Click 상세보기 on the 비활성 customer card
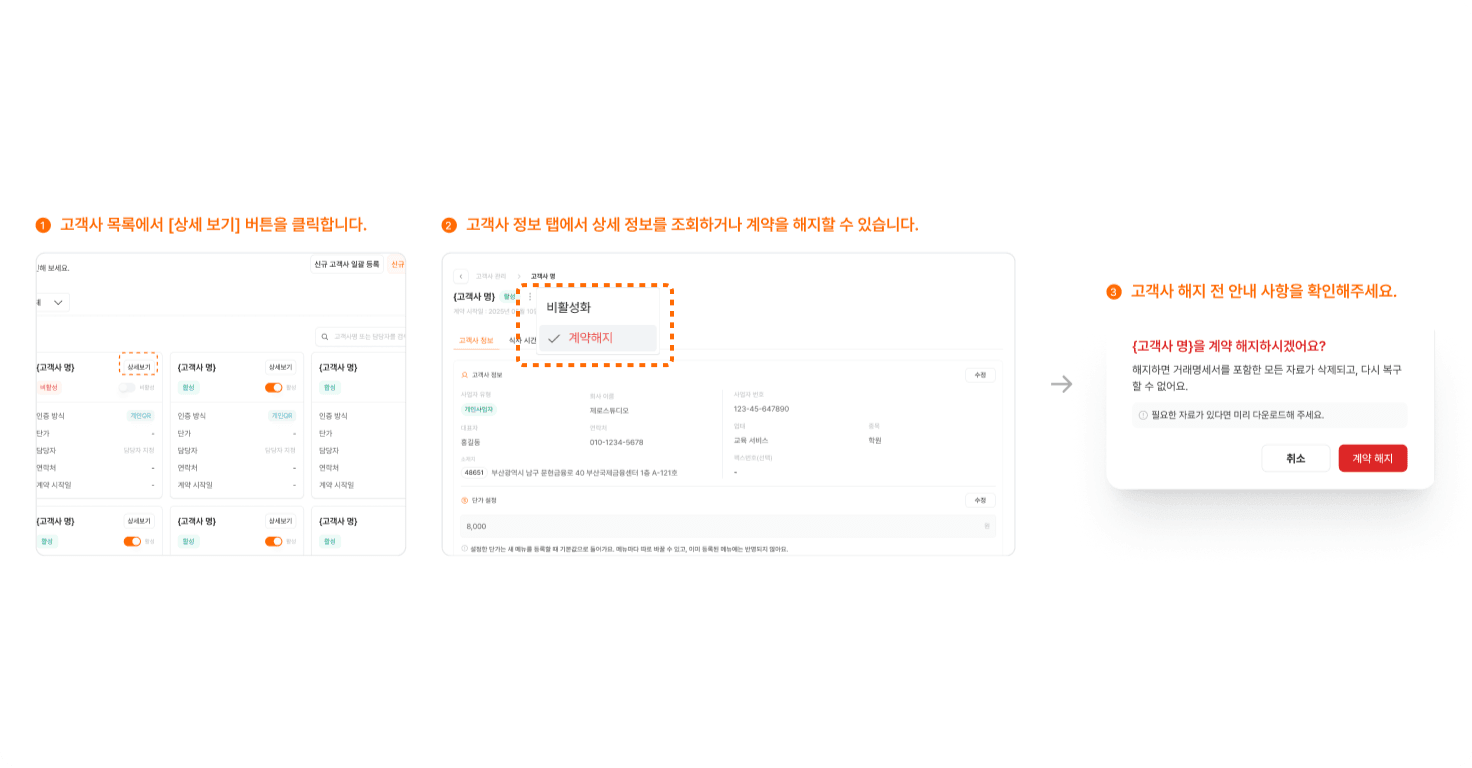Screen dimensions: 1472x768 pos(139,367)
